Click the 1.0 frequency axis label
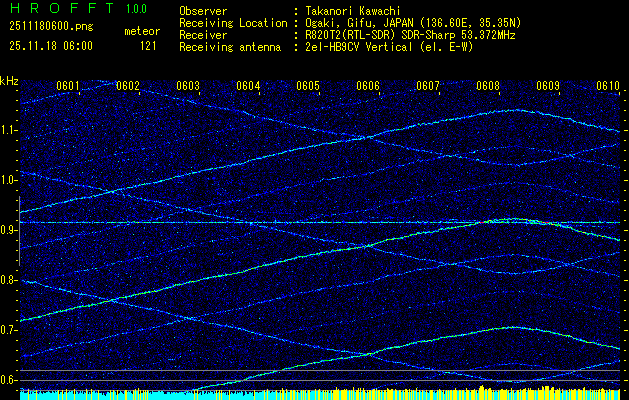The height and width of the screenshot is (400, 629). [9, 180]
